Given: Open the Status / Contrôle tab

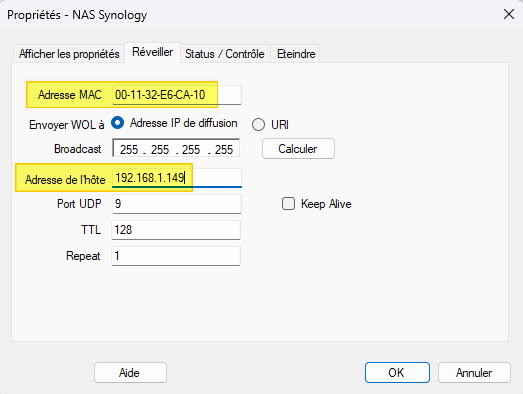Looking at the screenshot, I should click(225, 54).
